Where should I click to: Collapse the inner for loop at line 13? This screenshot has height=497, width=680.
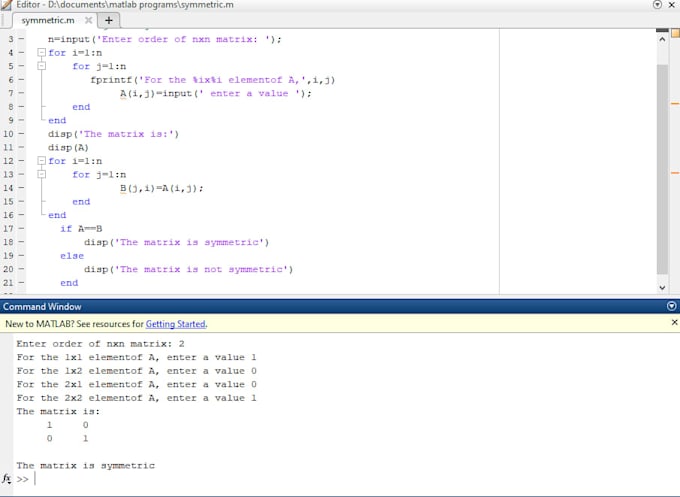[42, 174]
